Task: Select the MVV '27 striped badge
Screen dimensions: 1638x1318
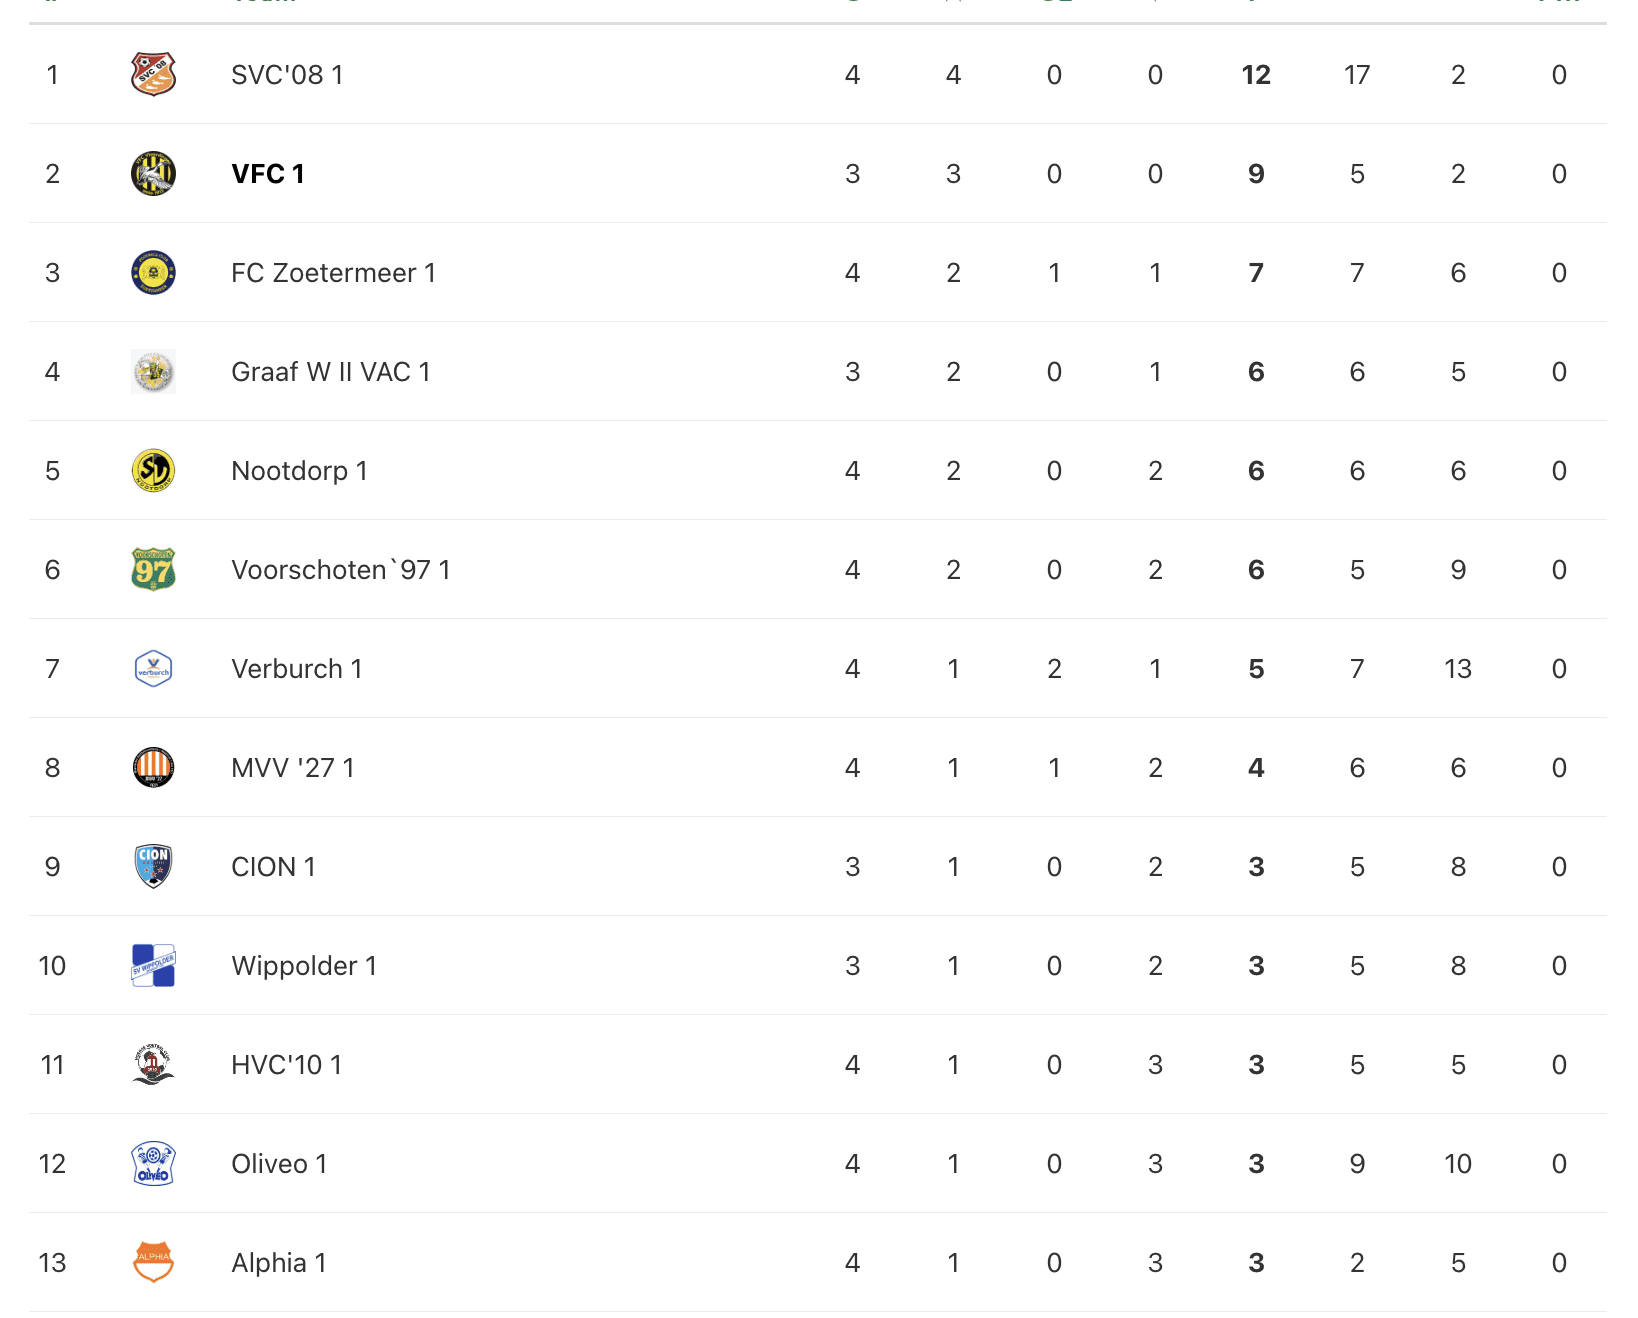Action: (153, 767)
